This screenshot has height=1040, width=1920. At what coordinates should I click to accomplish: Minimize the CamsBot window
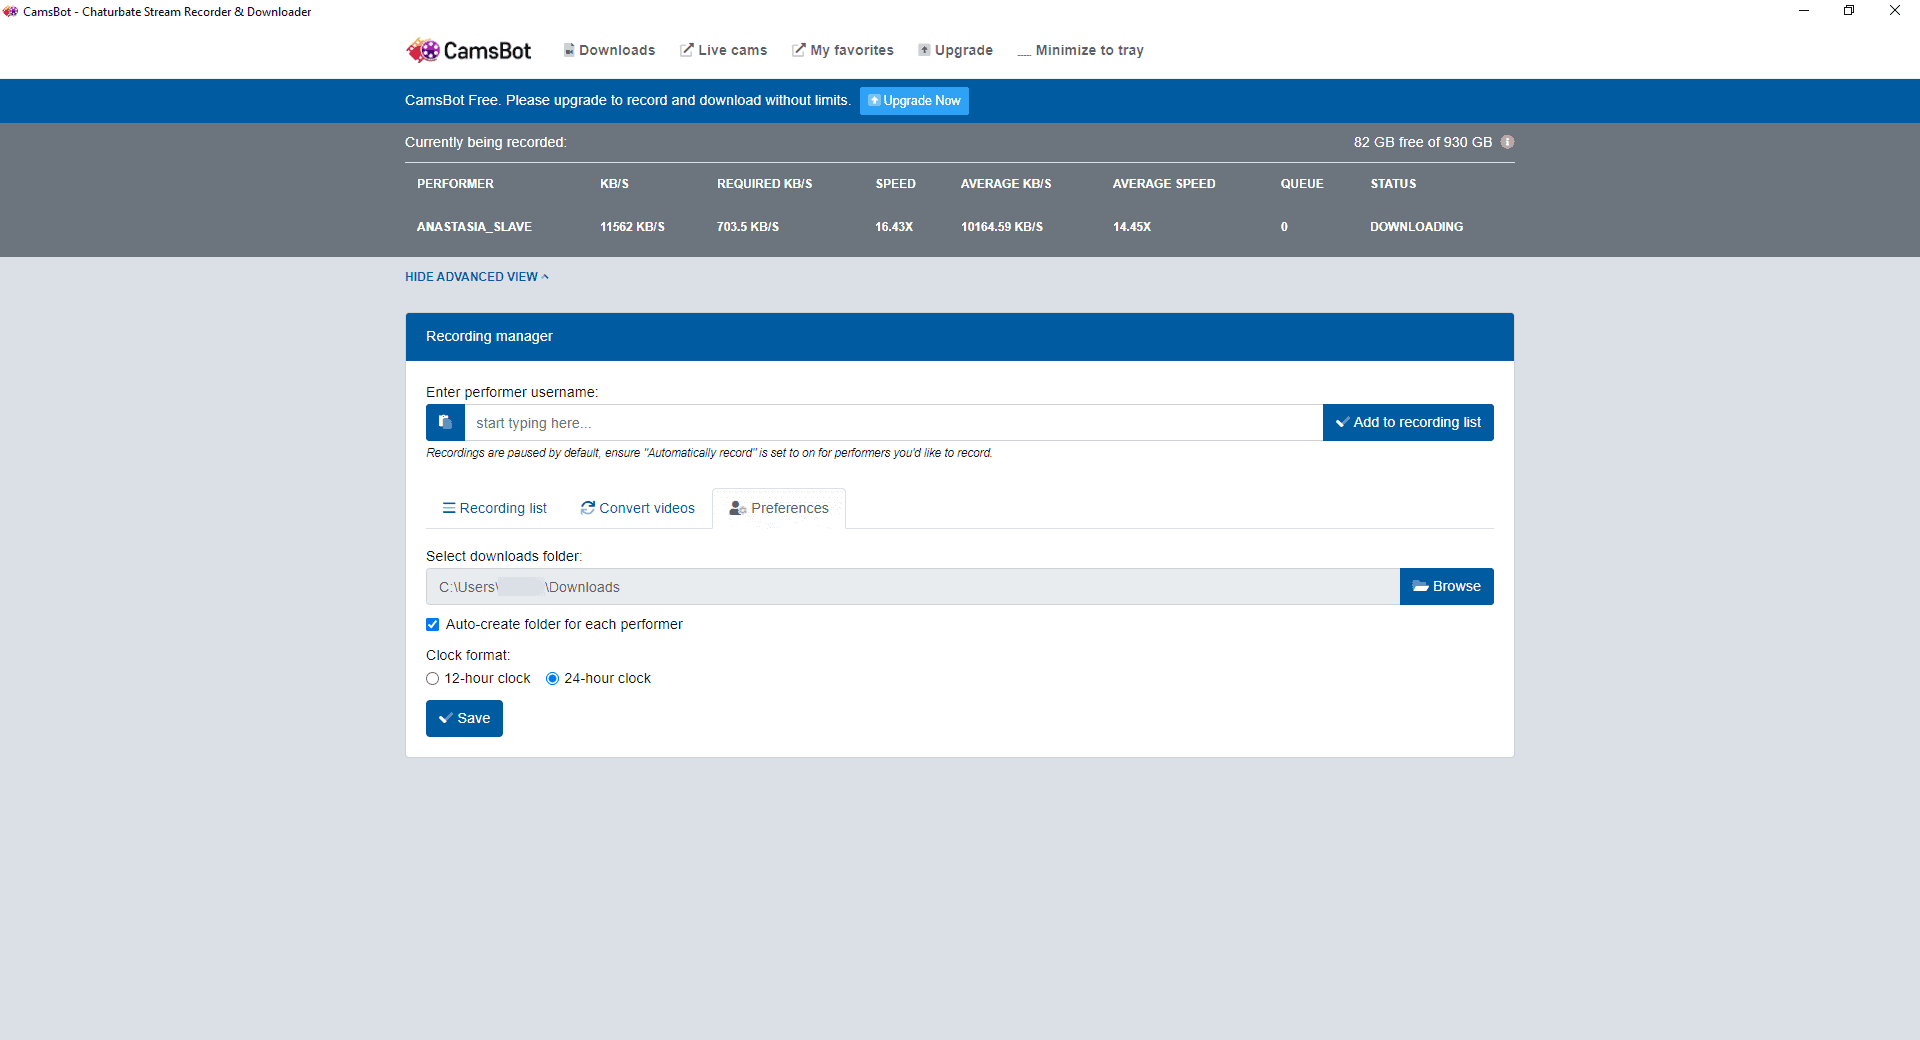[x=1804, y=11]
